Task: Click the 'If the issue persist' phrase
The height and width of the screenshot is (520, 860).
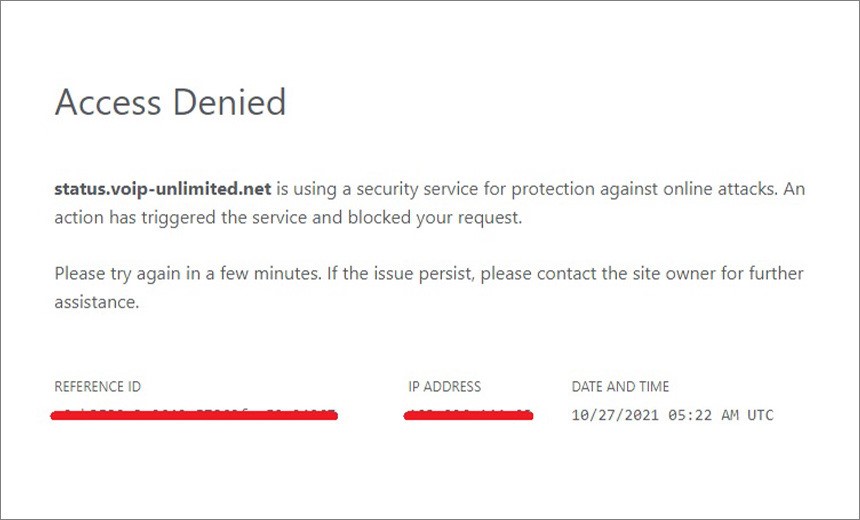Action: [x=400, y=274]
